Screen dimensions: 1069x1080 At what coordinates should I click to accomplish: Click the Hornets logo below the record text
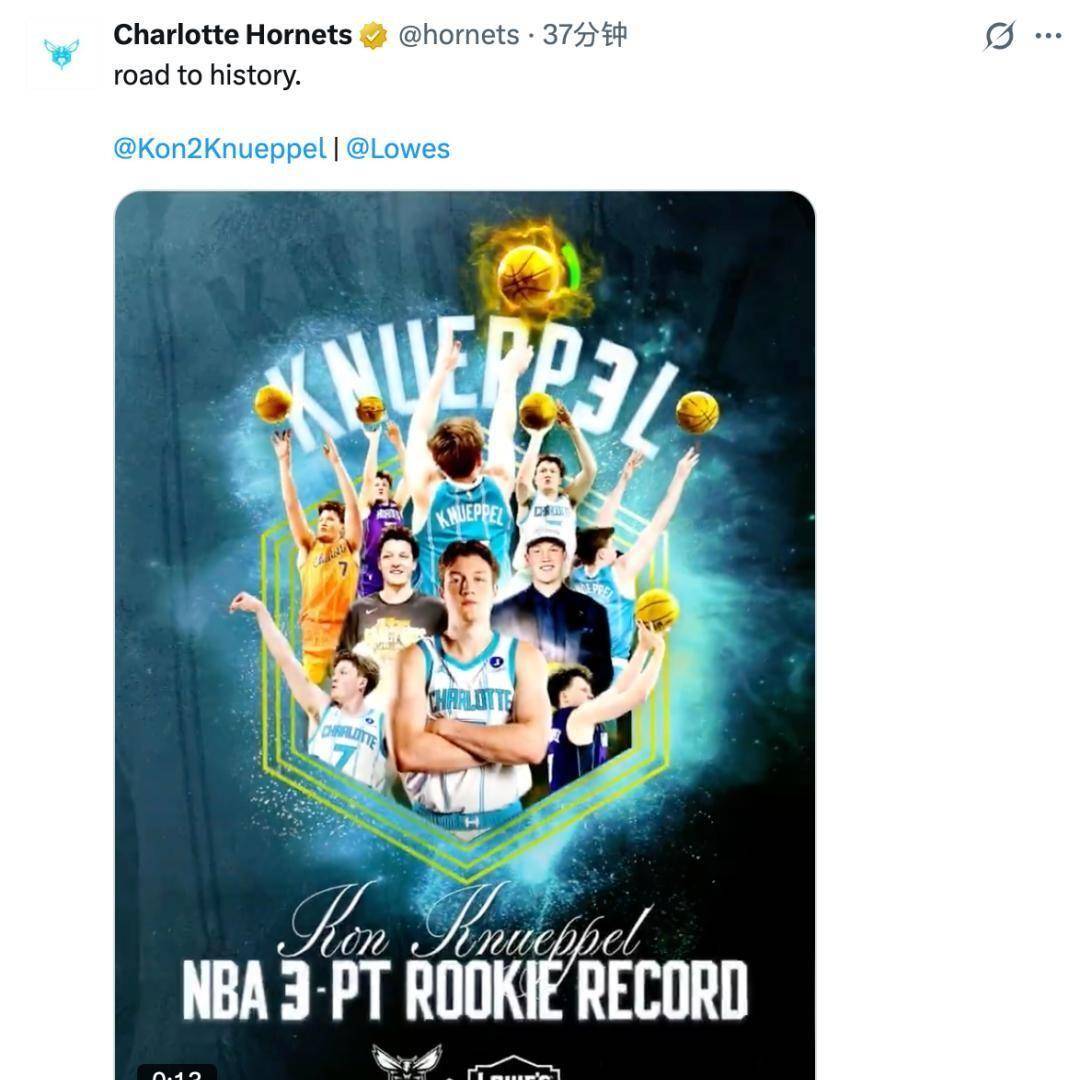[407, 1061]
